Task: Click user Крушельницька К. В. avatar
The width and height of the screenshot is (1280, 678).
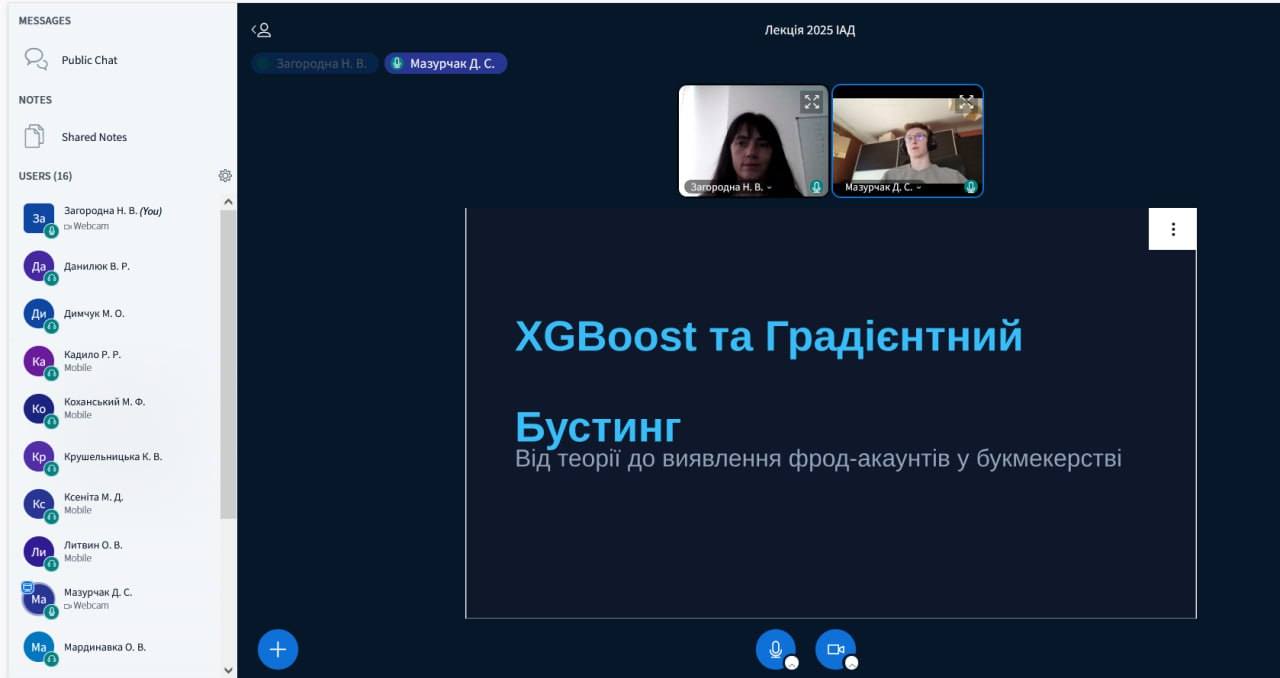Action: [39, 457]
